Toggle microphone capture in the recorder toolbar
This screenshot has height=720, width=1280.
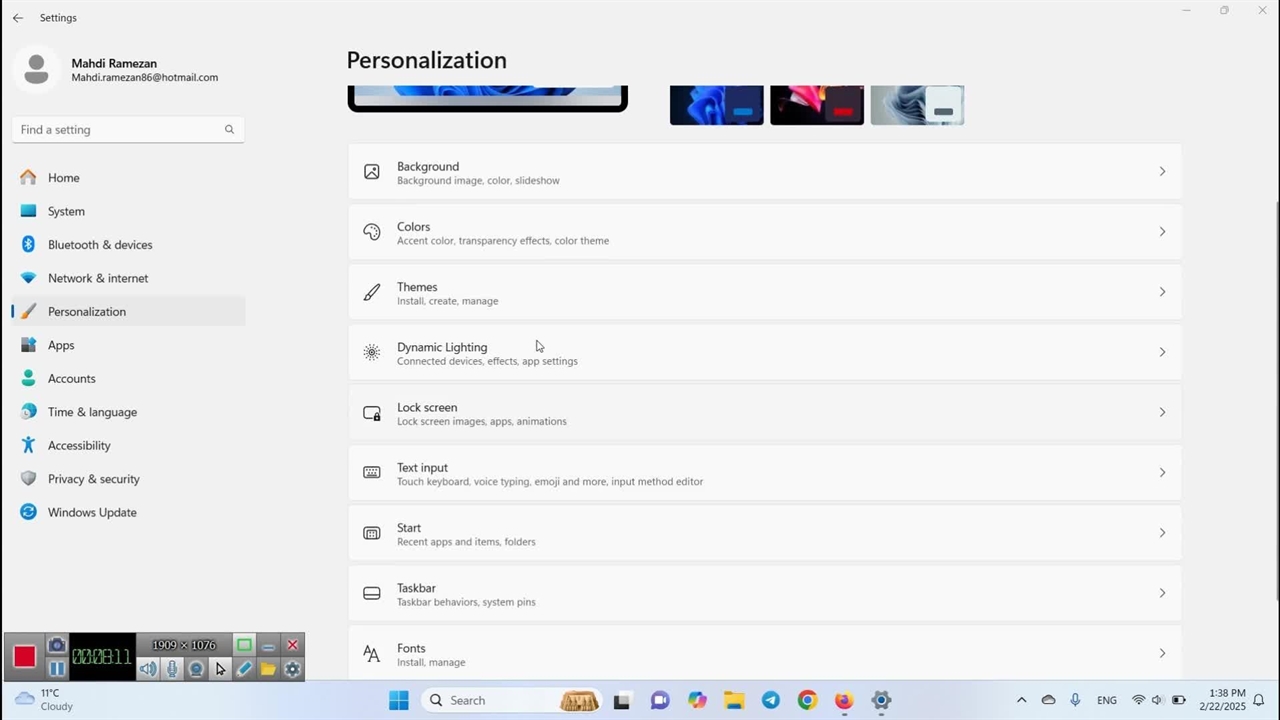[x=172, y=669]
